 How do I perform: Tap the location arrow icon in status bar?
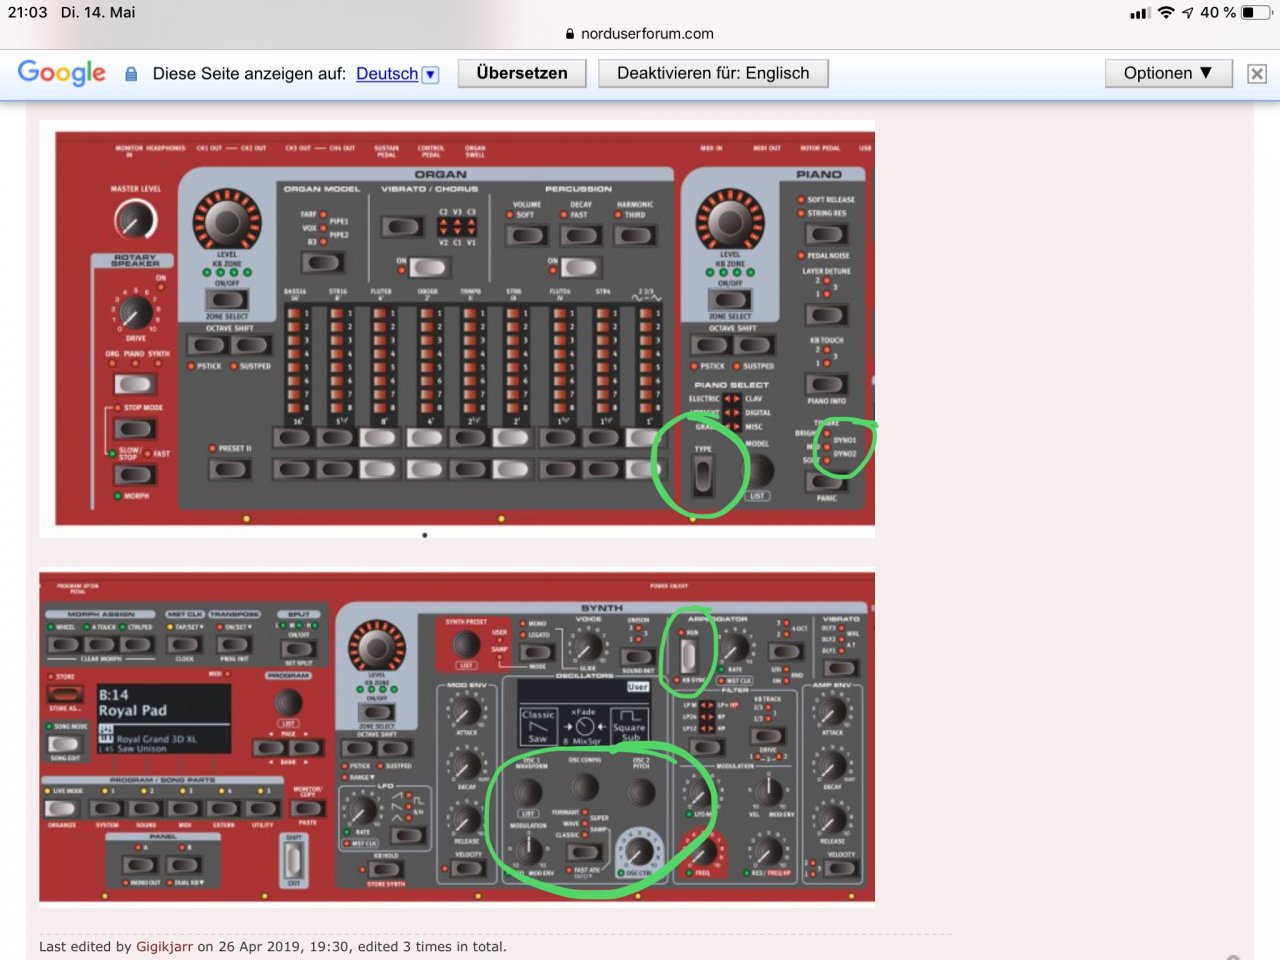tap(1187, 12)
